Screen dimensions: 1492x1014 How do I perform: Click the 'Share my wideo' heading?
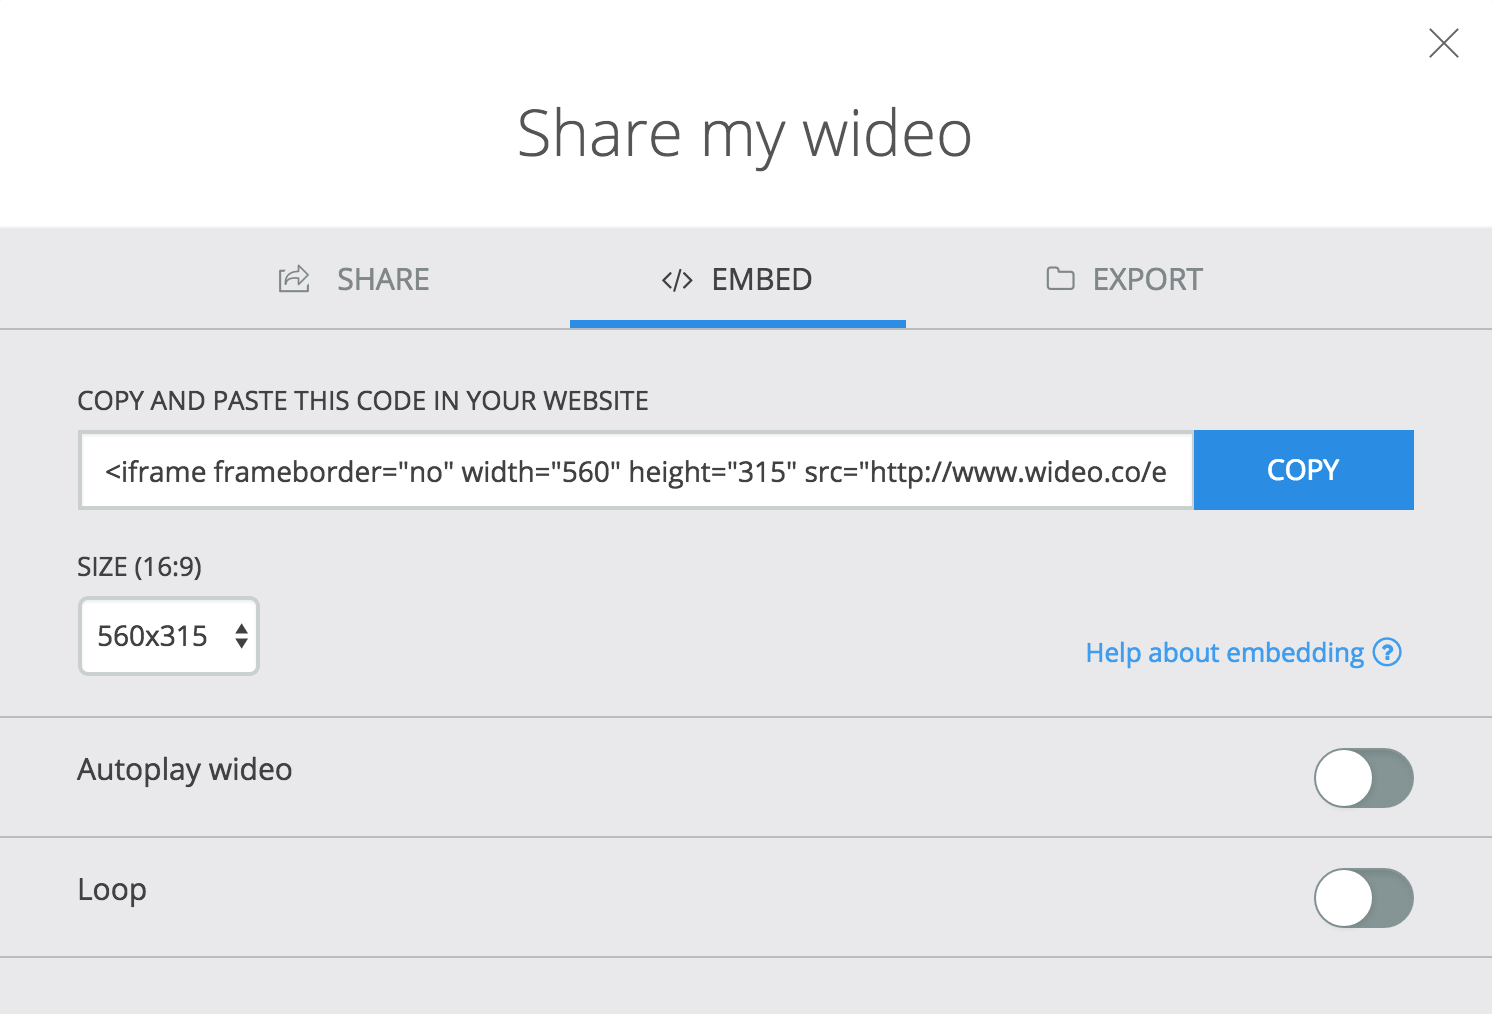[x=745, y=134]
